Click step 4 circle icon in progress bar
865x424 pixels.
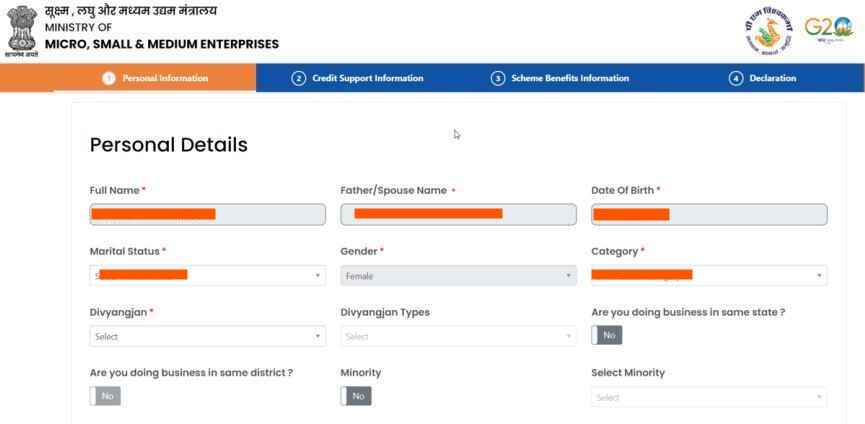click(x=736, y=78)
